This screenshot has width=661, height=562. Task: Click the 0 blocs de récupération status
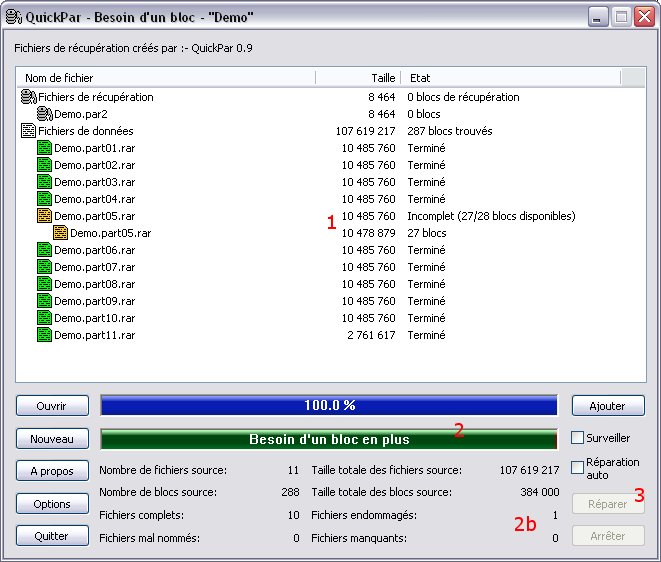point(463,97)
